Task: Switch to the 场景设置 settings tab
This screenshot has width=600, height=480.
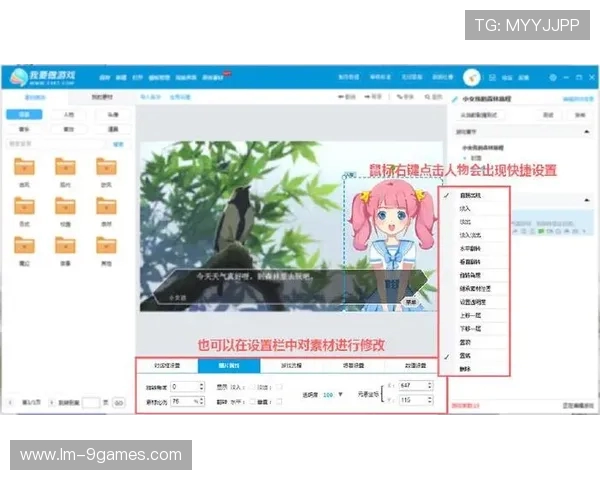Action: tap(353, 366)
